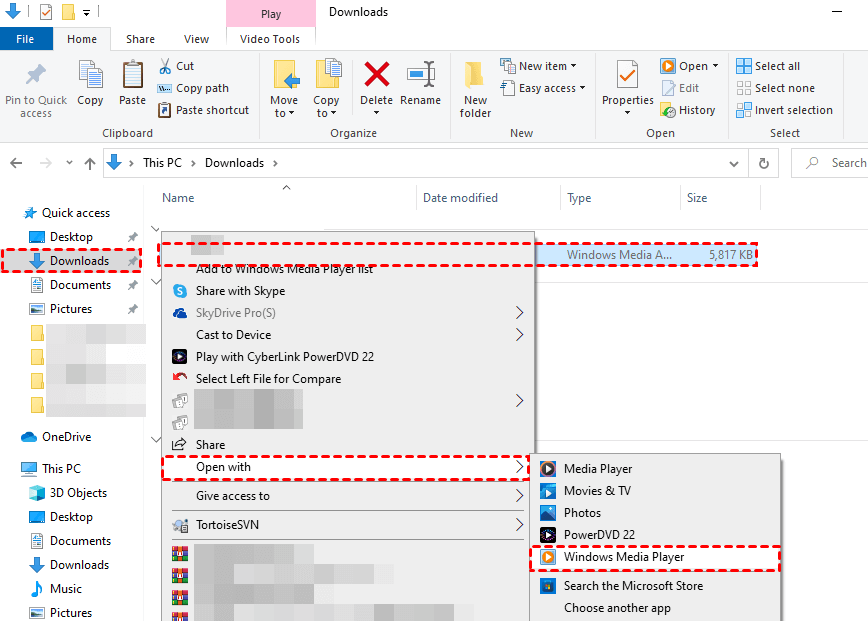Click Choose another app
This screenshot has width=868, height=621.
pos(655,608)
